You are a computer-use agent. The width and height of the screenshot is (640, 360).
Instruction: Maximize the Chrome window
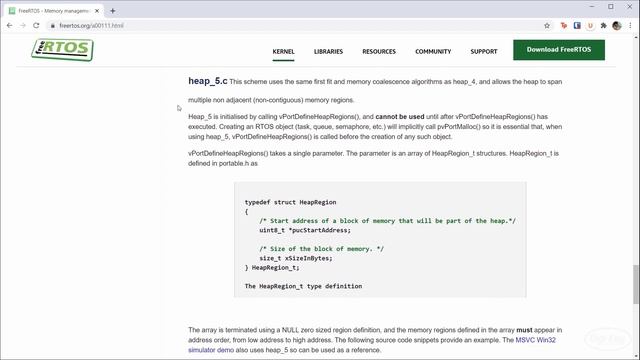coord(611,7)
